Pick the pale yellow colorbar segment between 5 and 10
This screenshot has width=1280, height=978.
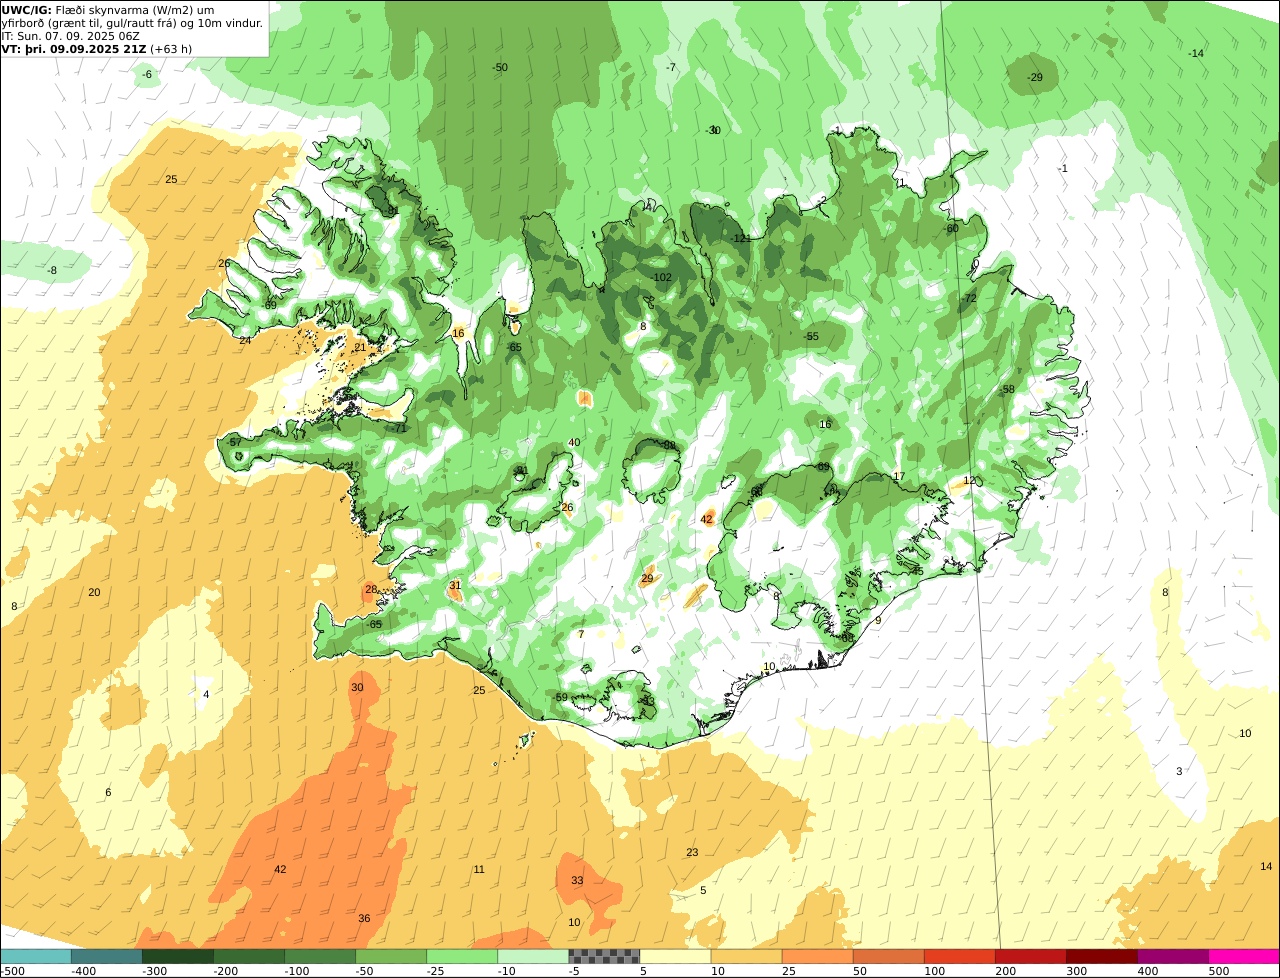[675, 957]
